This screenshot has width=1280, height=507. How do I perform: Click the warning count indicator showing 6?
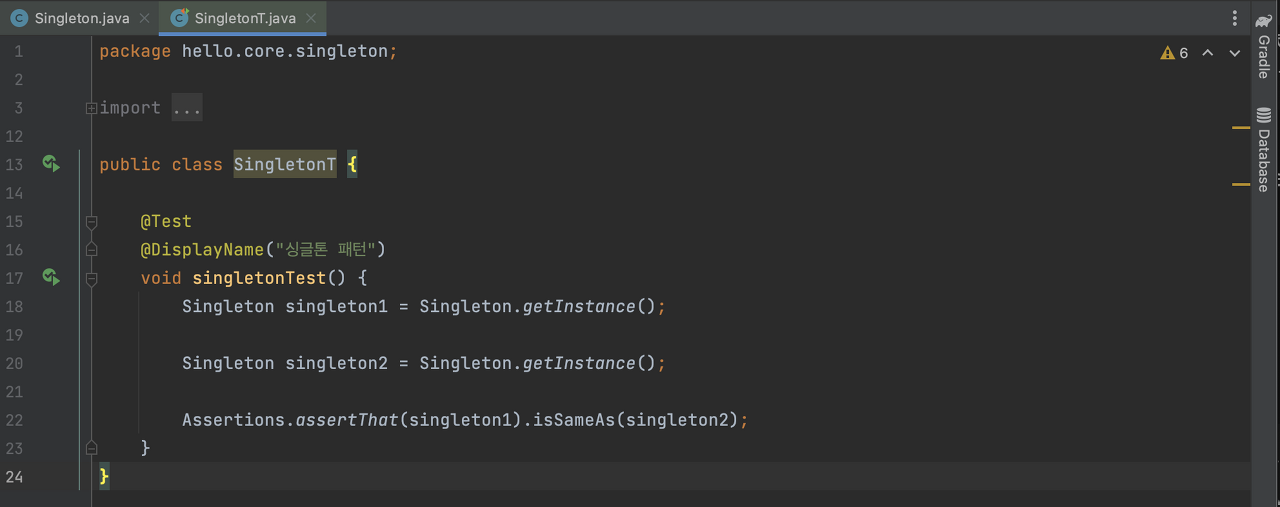point(1174,53)
